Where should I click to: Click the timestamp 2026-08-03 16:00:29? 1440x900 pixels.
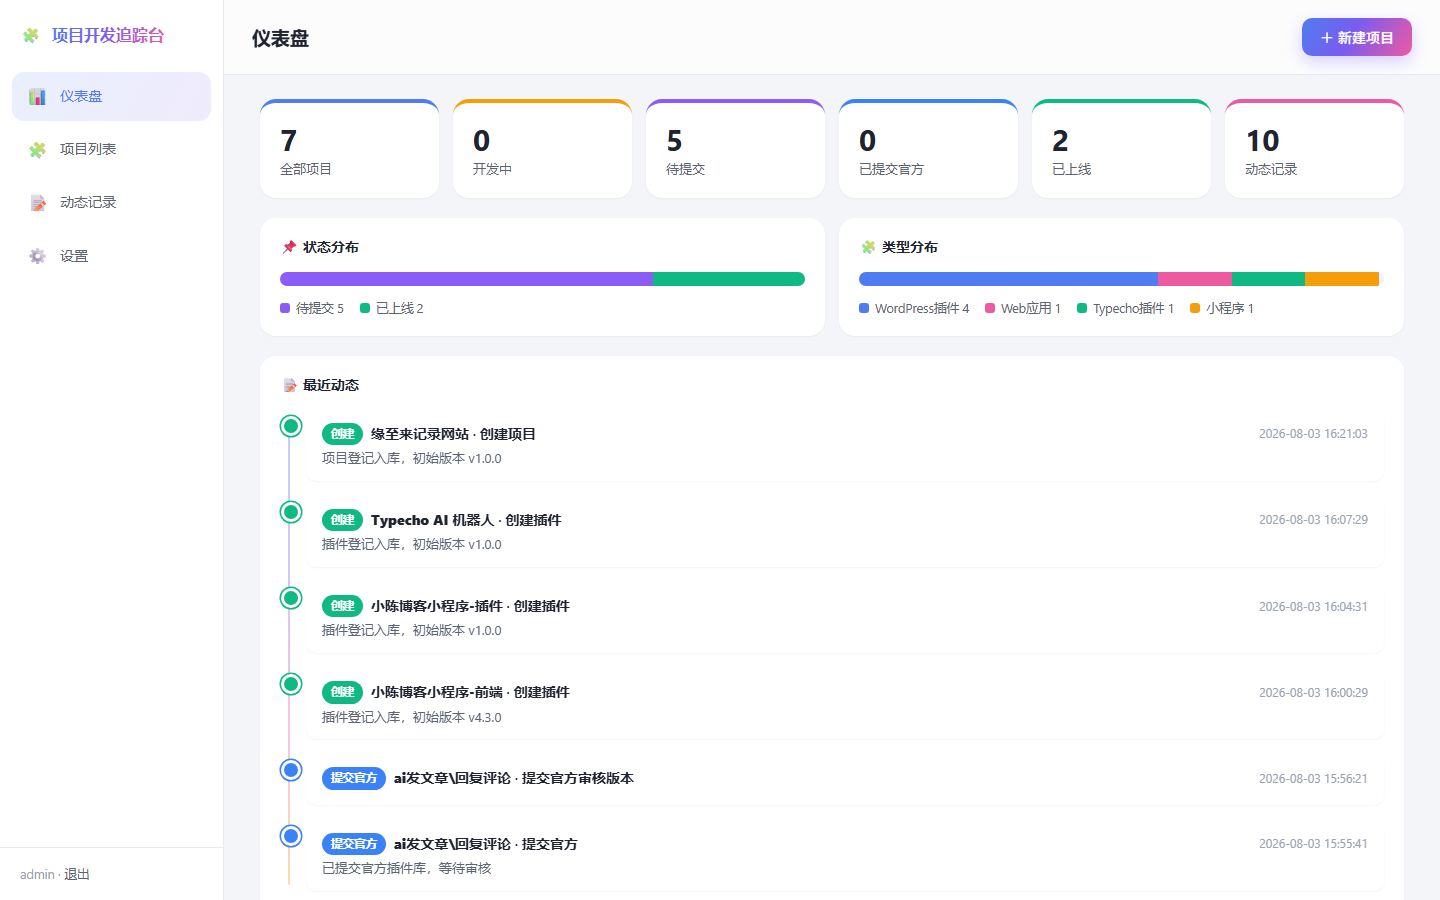coord(1313,693)
